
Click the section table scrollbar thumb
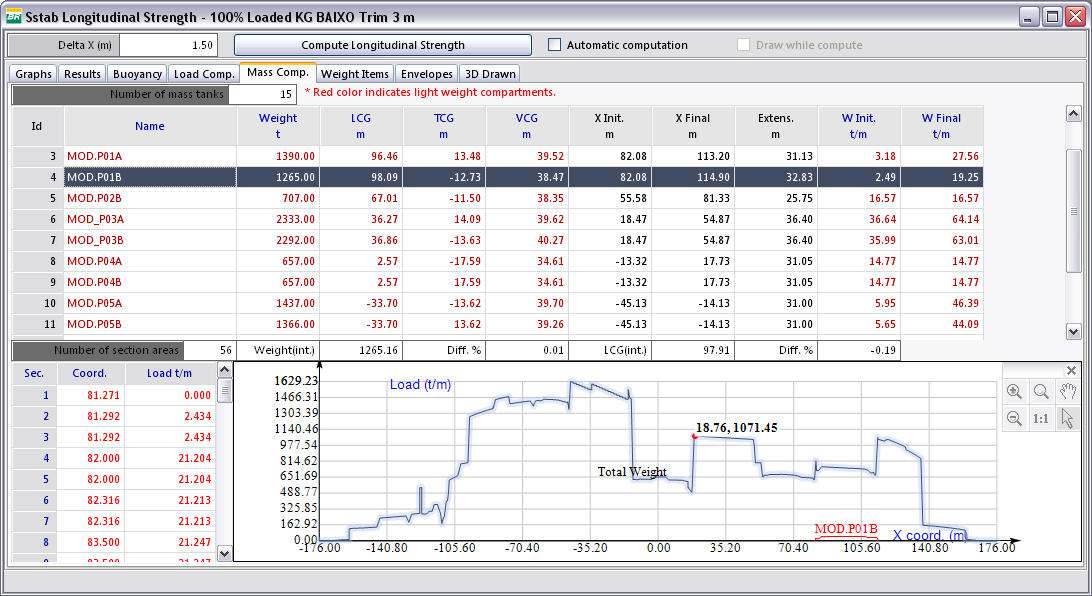pos(224,391)
